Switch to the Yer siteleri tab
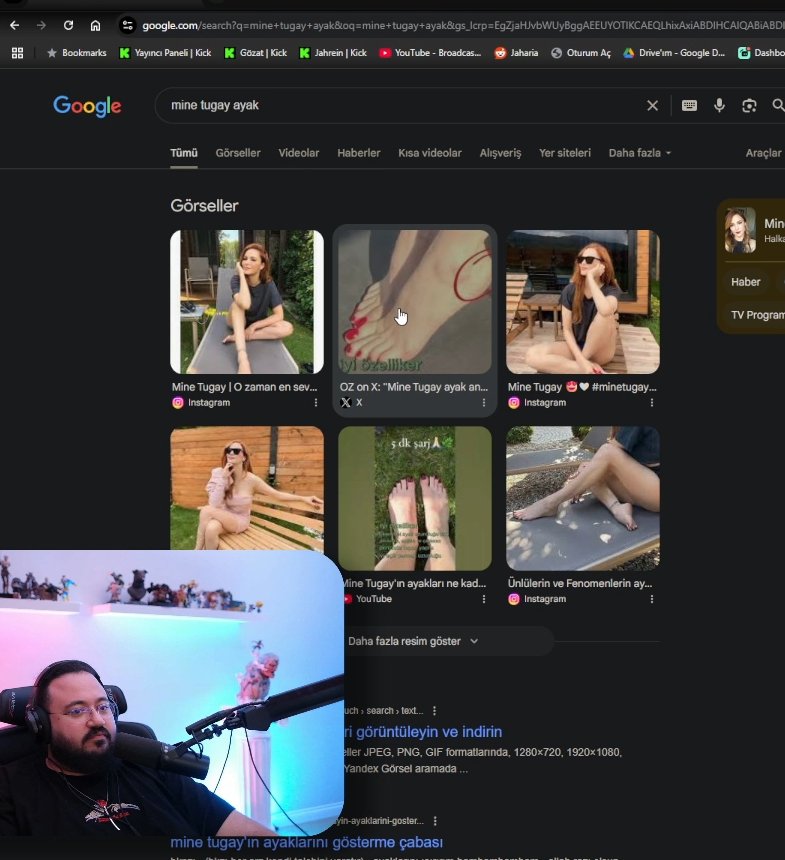 point(565,153)
